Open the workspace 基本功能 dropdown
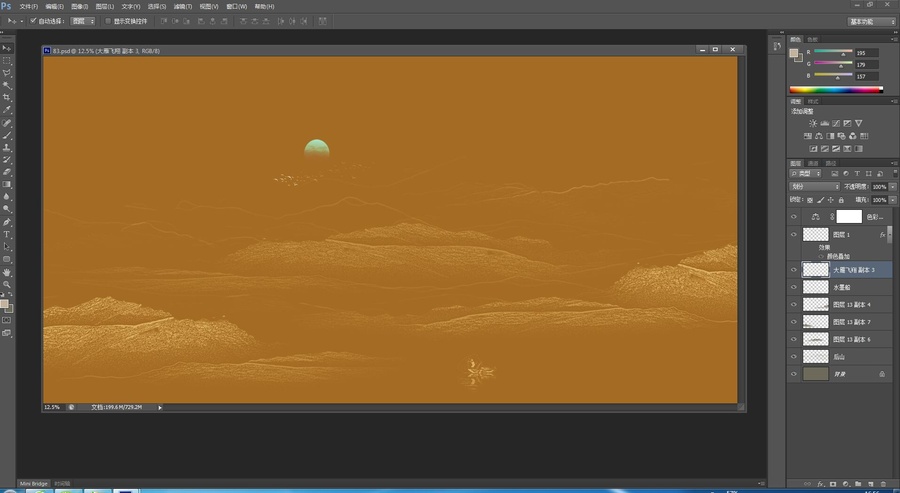The width and height of the screenshot is (900, 493). (871, 21)
